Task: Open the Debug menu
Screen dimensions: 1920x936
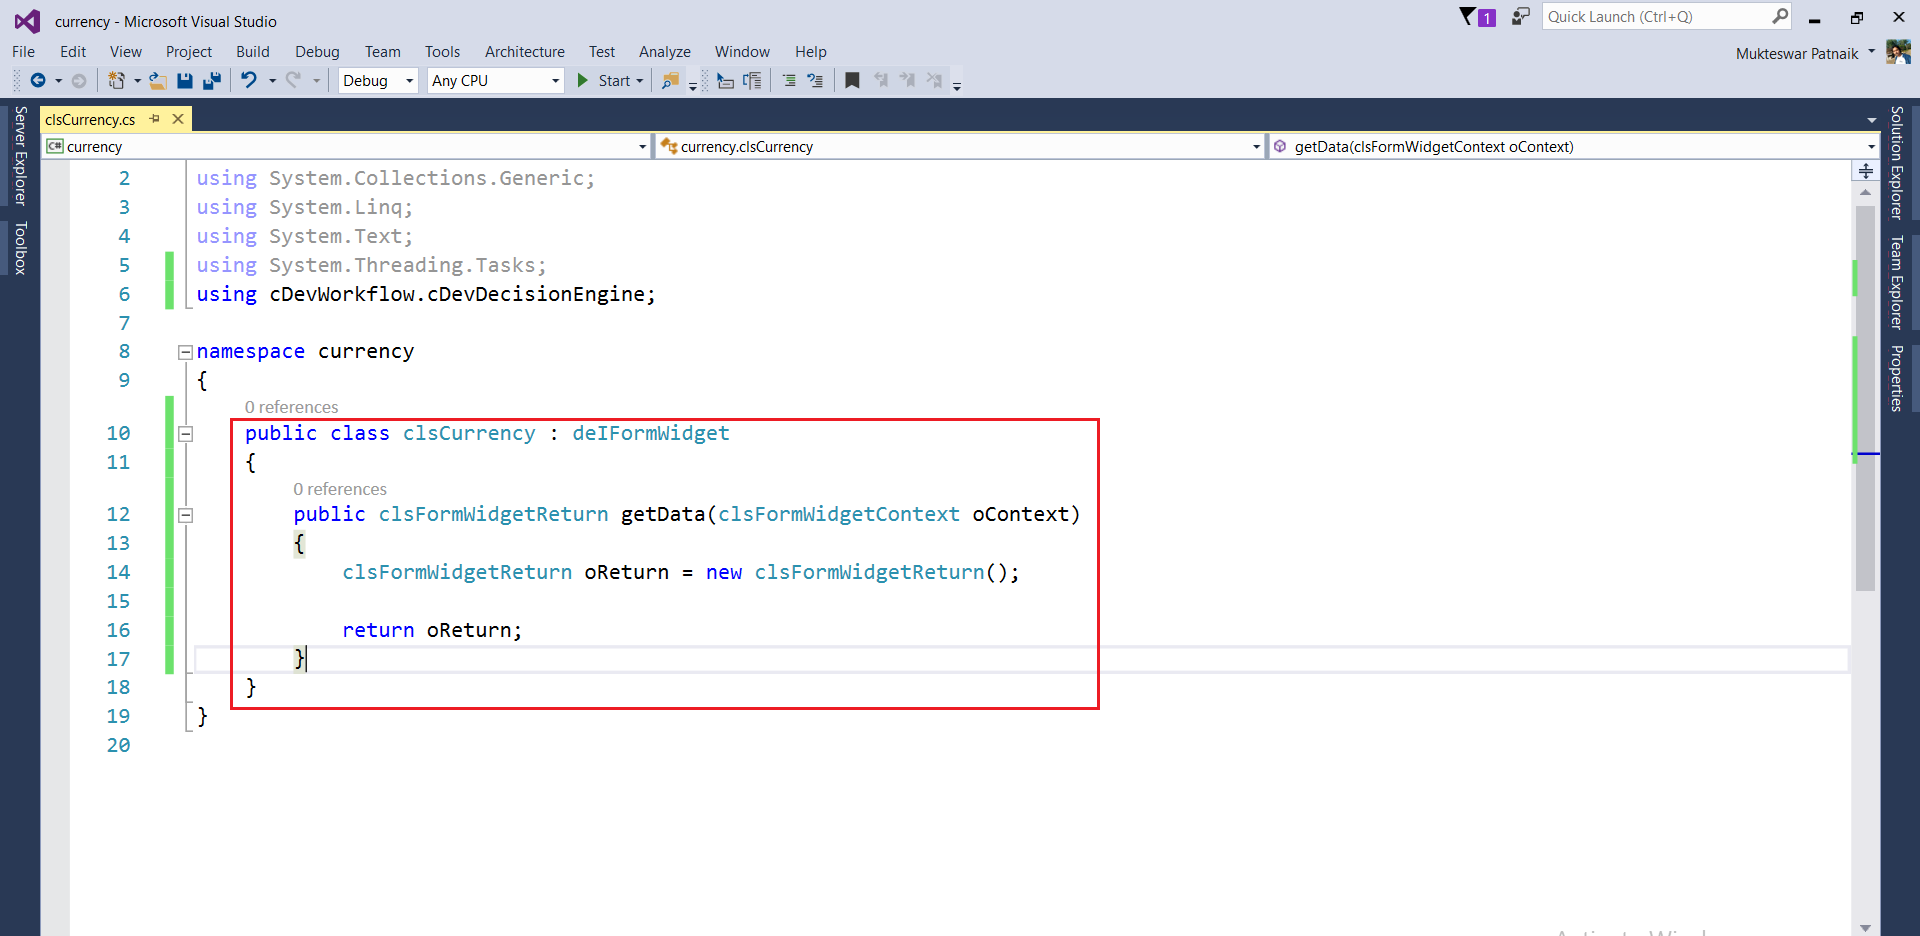Action: pyautogui.click(x=317, y=52)
